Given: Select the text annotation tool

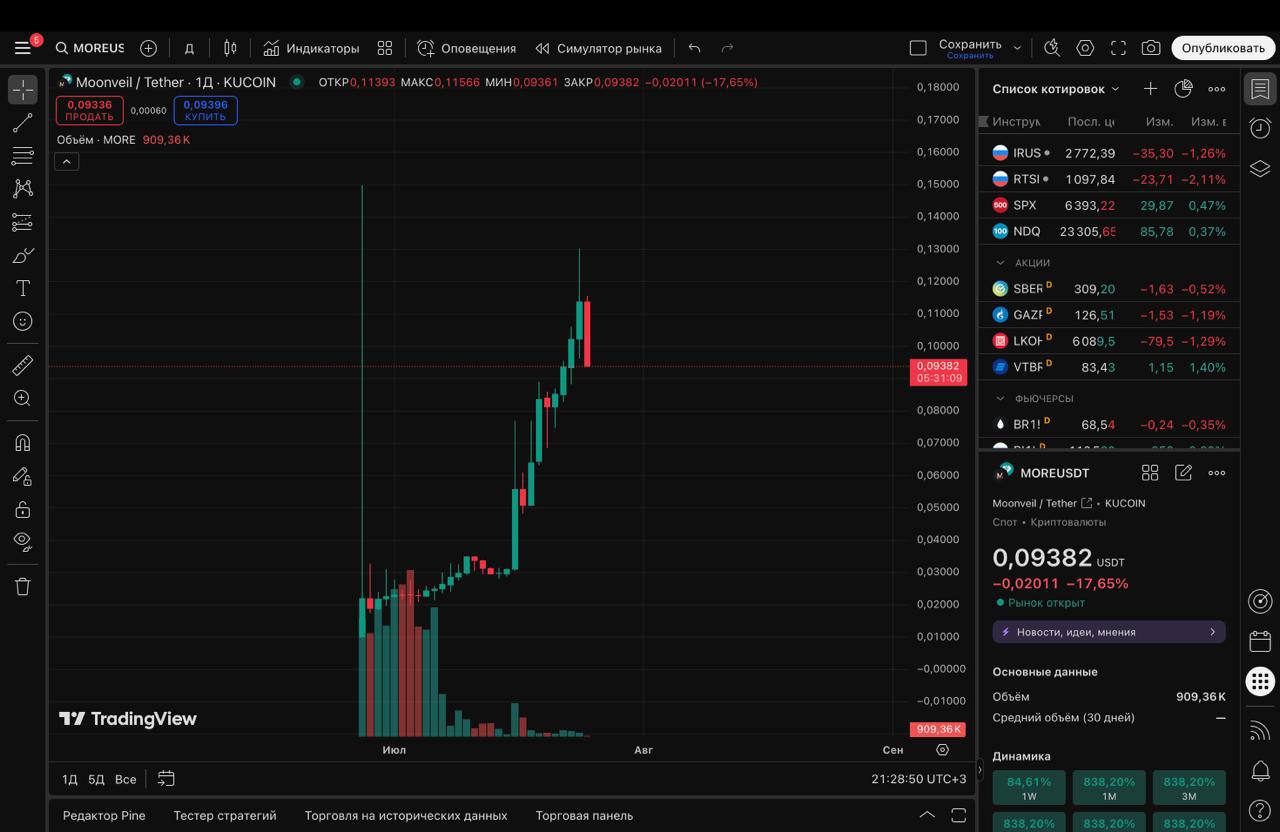Looking at the screenshot, I should coord(23,288).
